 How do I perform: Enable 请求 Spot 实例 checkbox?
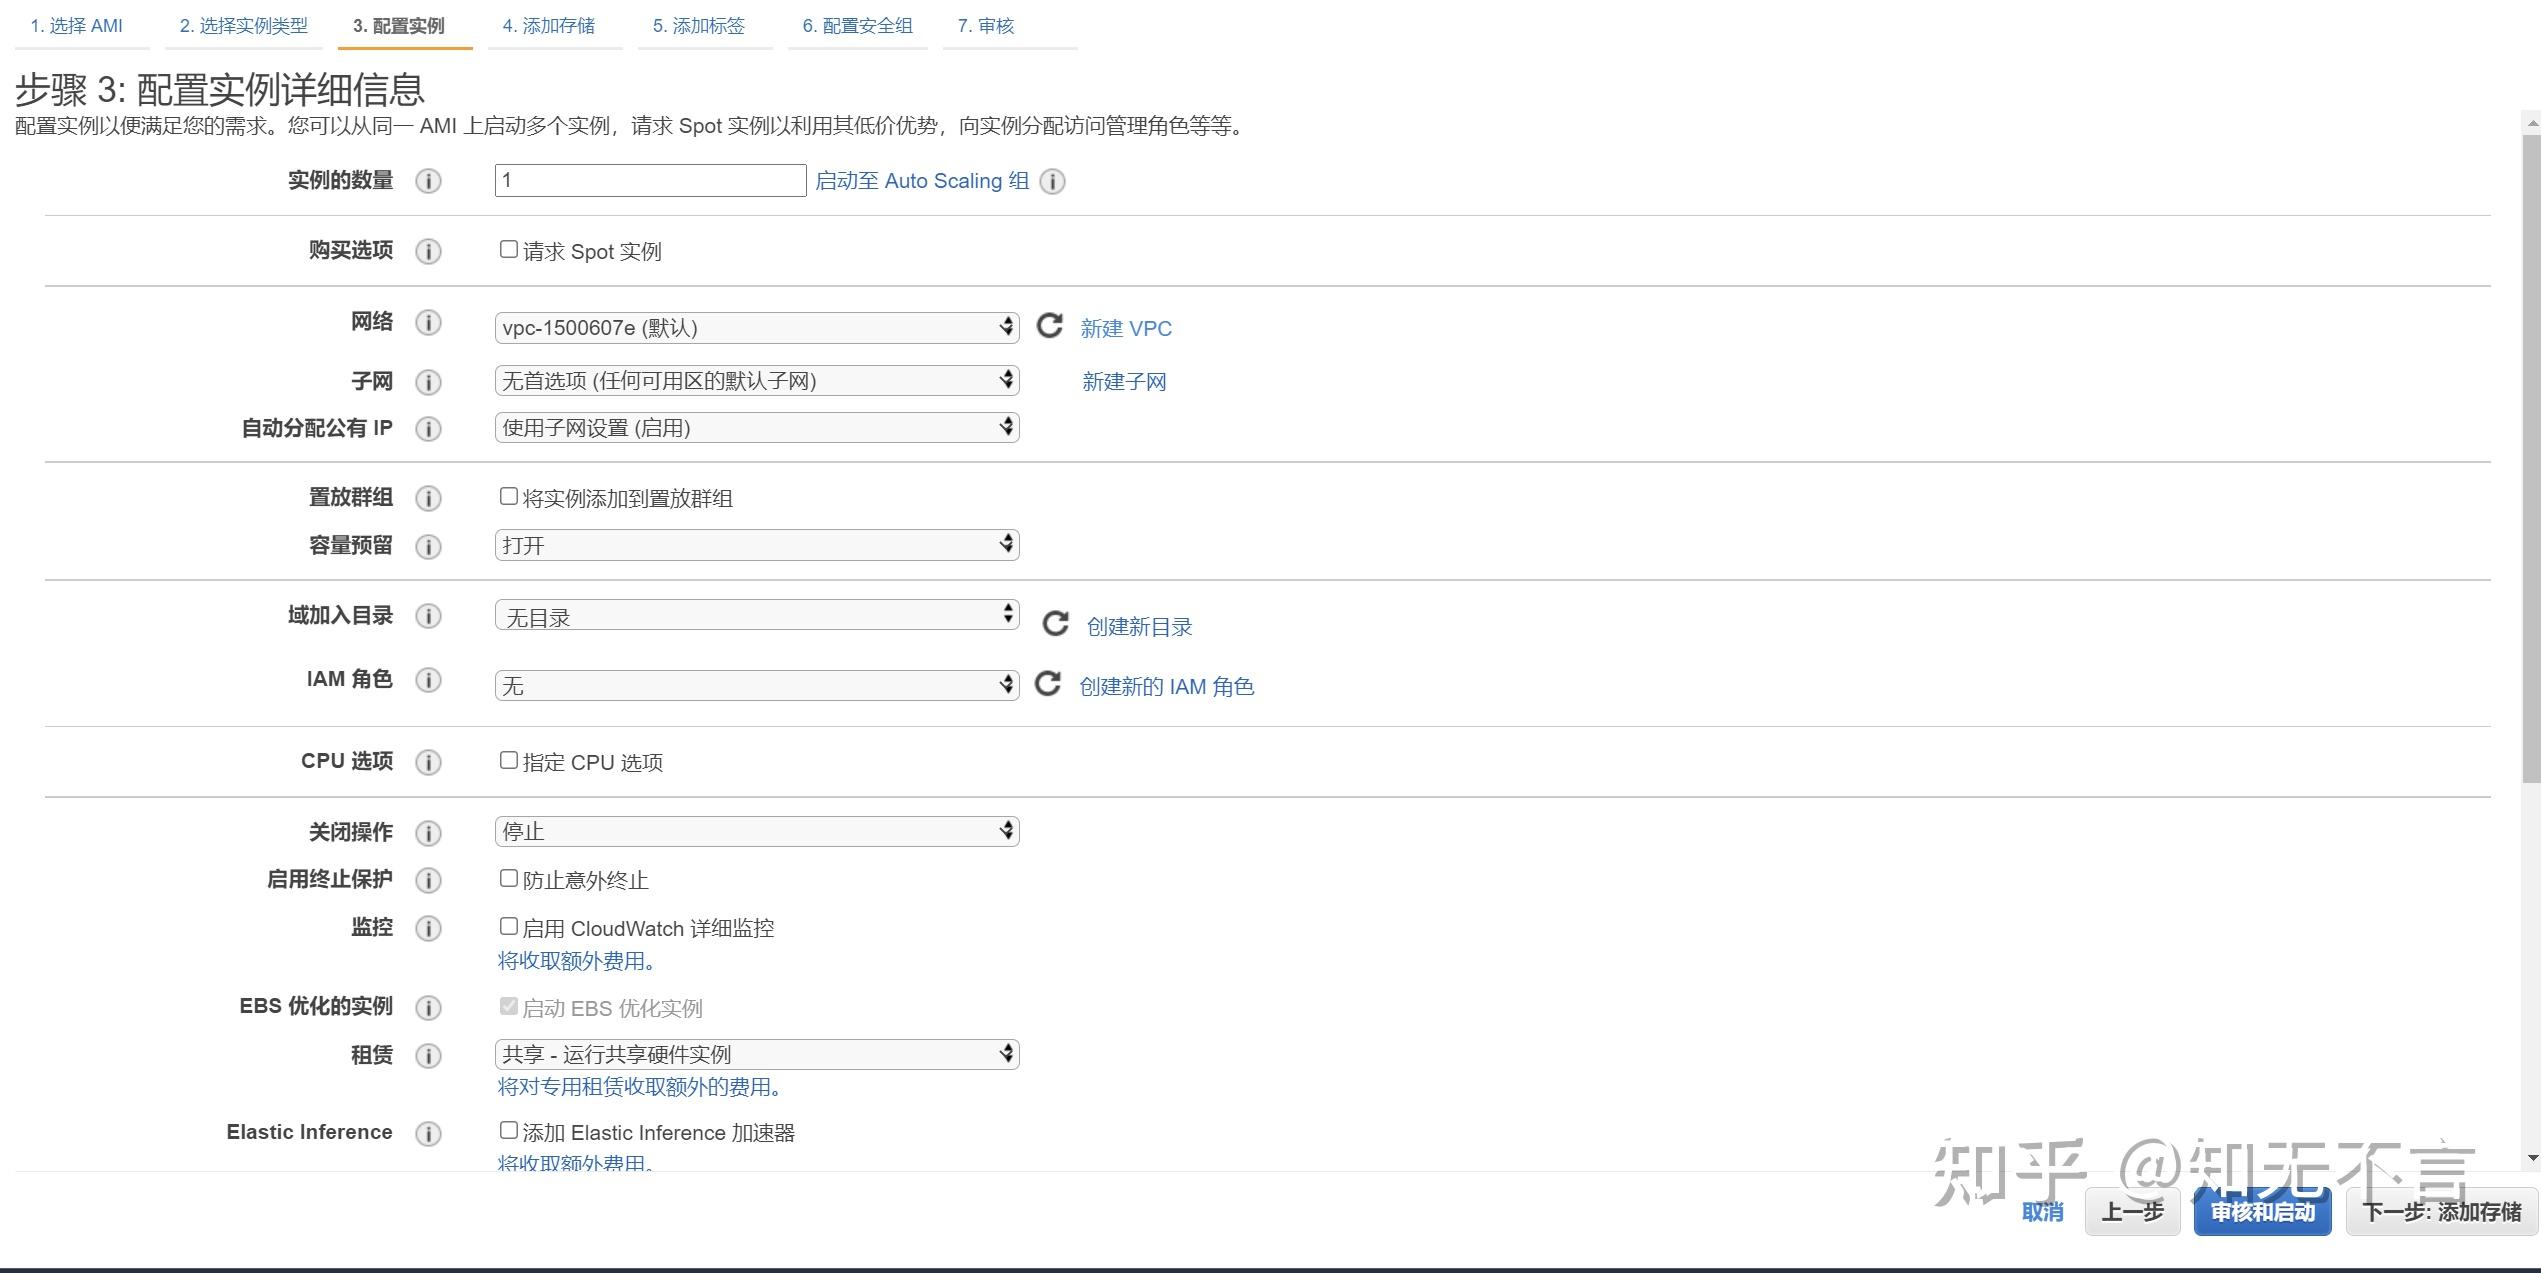pos(509,250)
